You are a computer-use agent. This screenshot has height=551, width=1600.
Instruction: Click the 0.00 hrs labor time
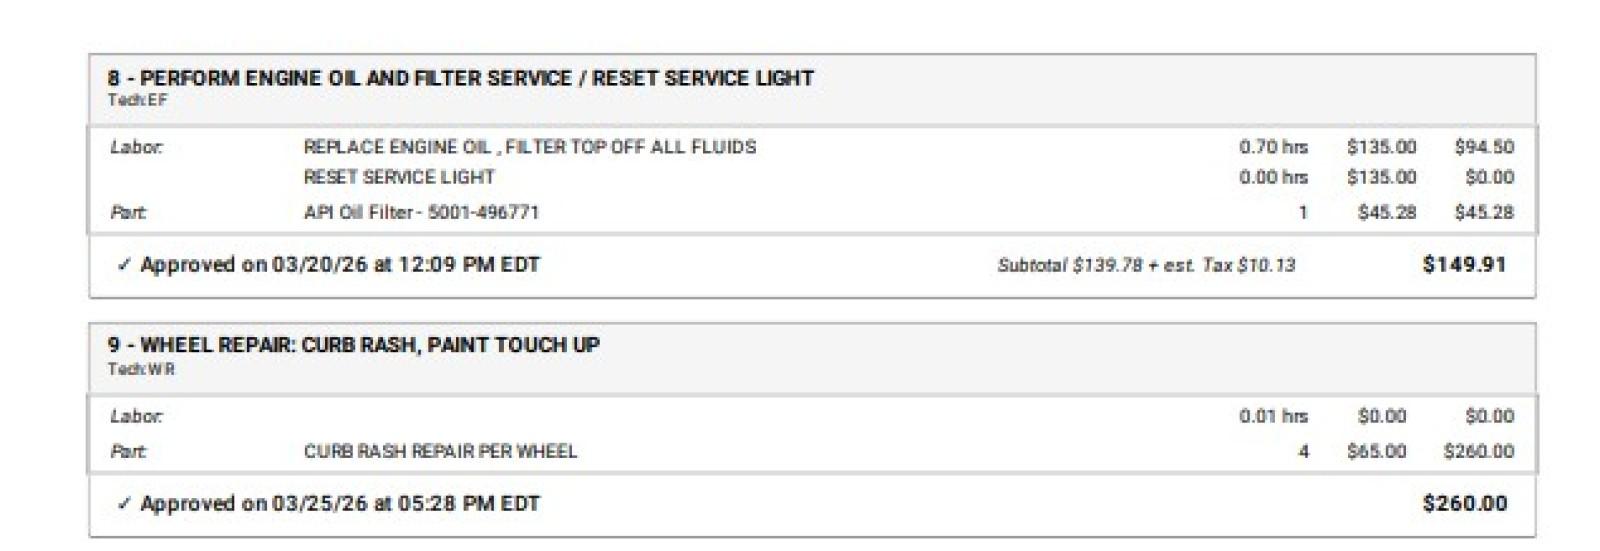(x=1273, y=177)
